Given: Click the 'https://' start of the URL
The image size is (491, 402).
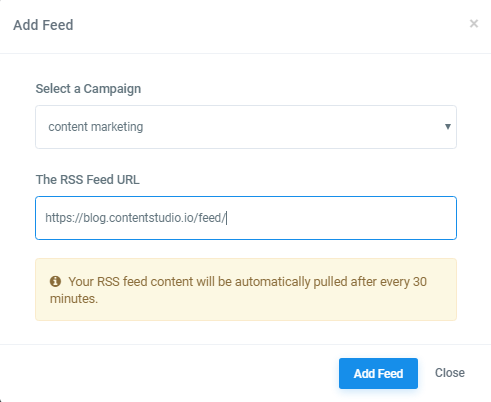Looking at the screenshot, I should pyautogui.click(x=64, y=218).
